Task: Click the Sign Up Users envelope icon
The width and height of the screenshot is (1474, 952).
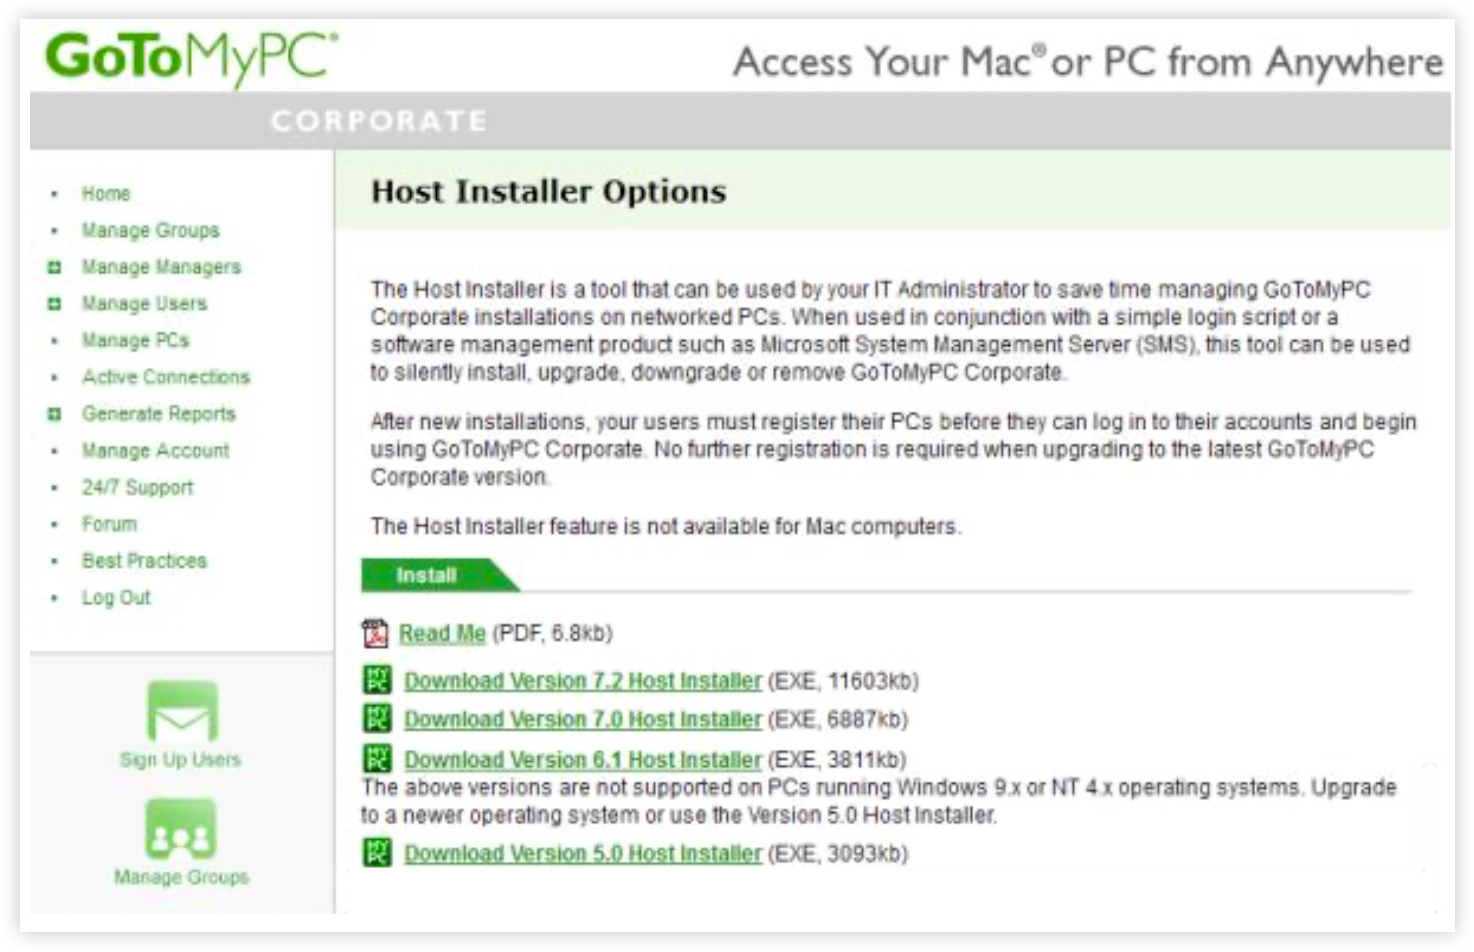Action: tap(181, 711)
